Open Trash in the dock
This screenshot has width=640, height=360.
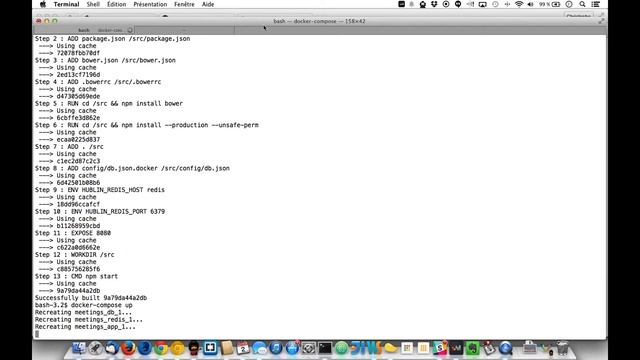pos(562,348)
